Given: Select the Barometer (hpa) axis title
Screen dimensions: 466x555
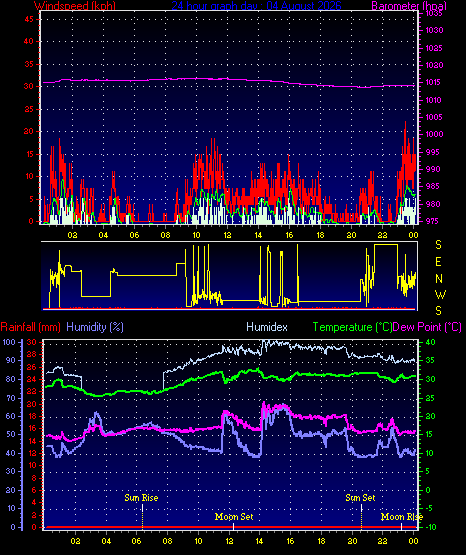Looking at the screenshot, I should pyautogui.click(x=409, y=5).
